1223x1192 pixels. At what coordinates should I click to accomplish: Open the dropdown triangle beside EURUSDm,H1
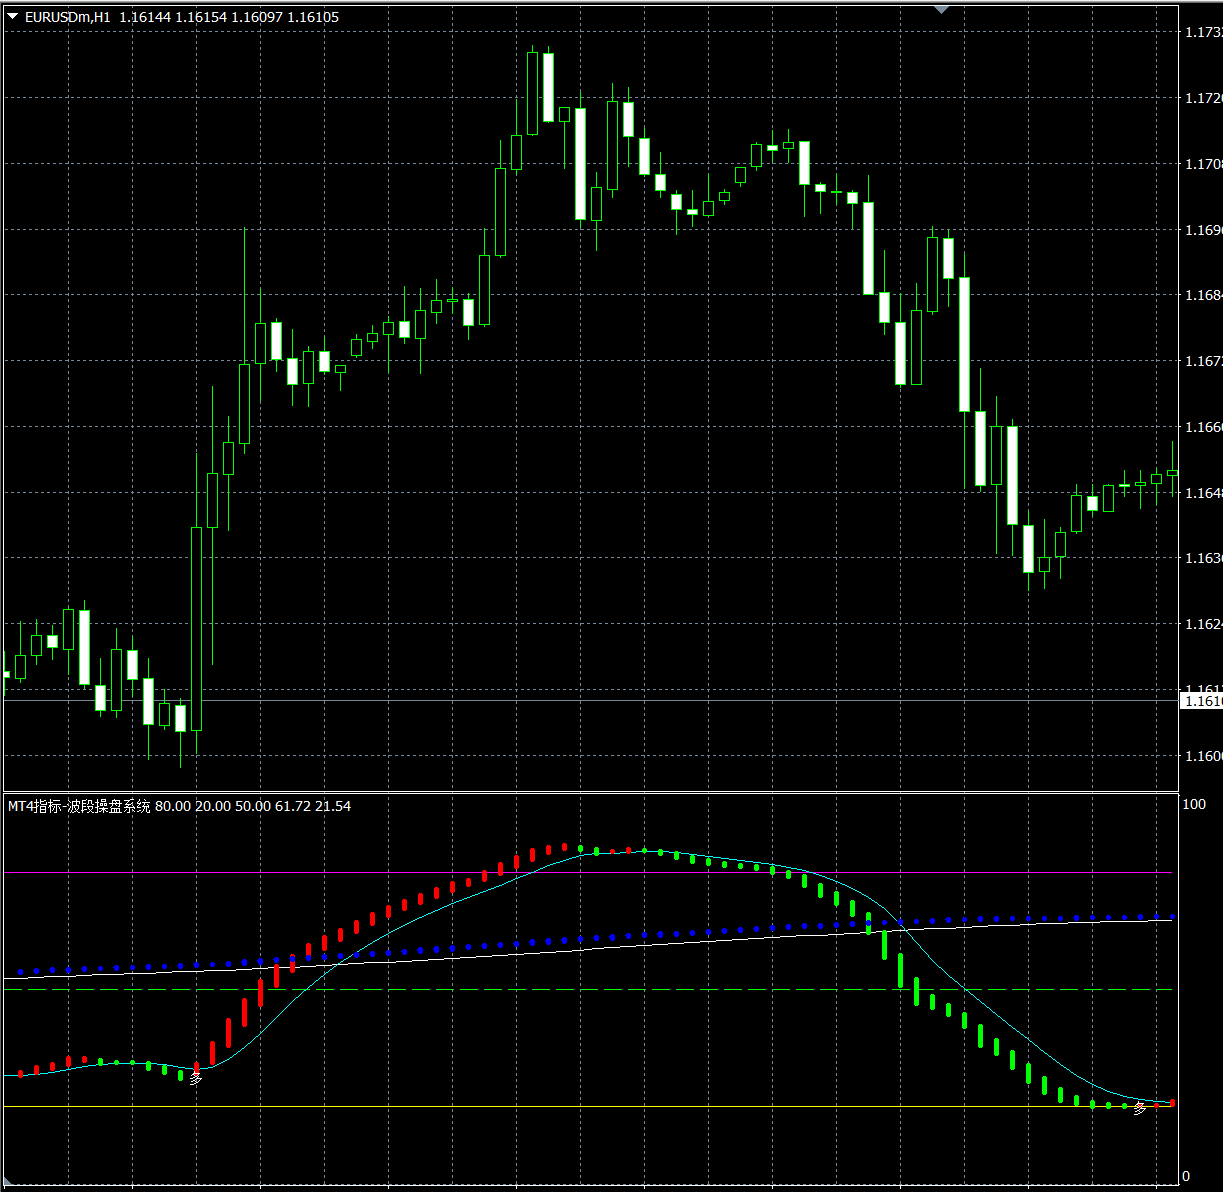(13, 16)
